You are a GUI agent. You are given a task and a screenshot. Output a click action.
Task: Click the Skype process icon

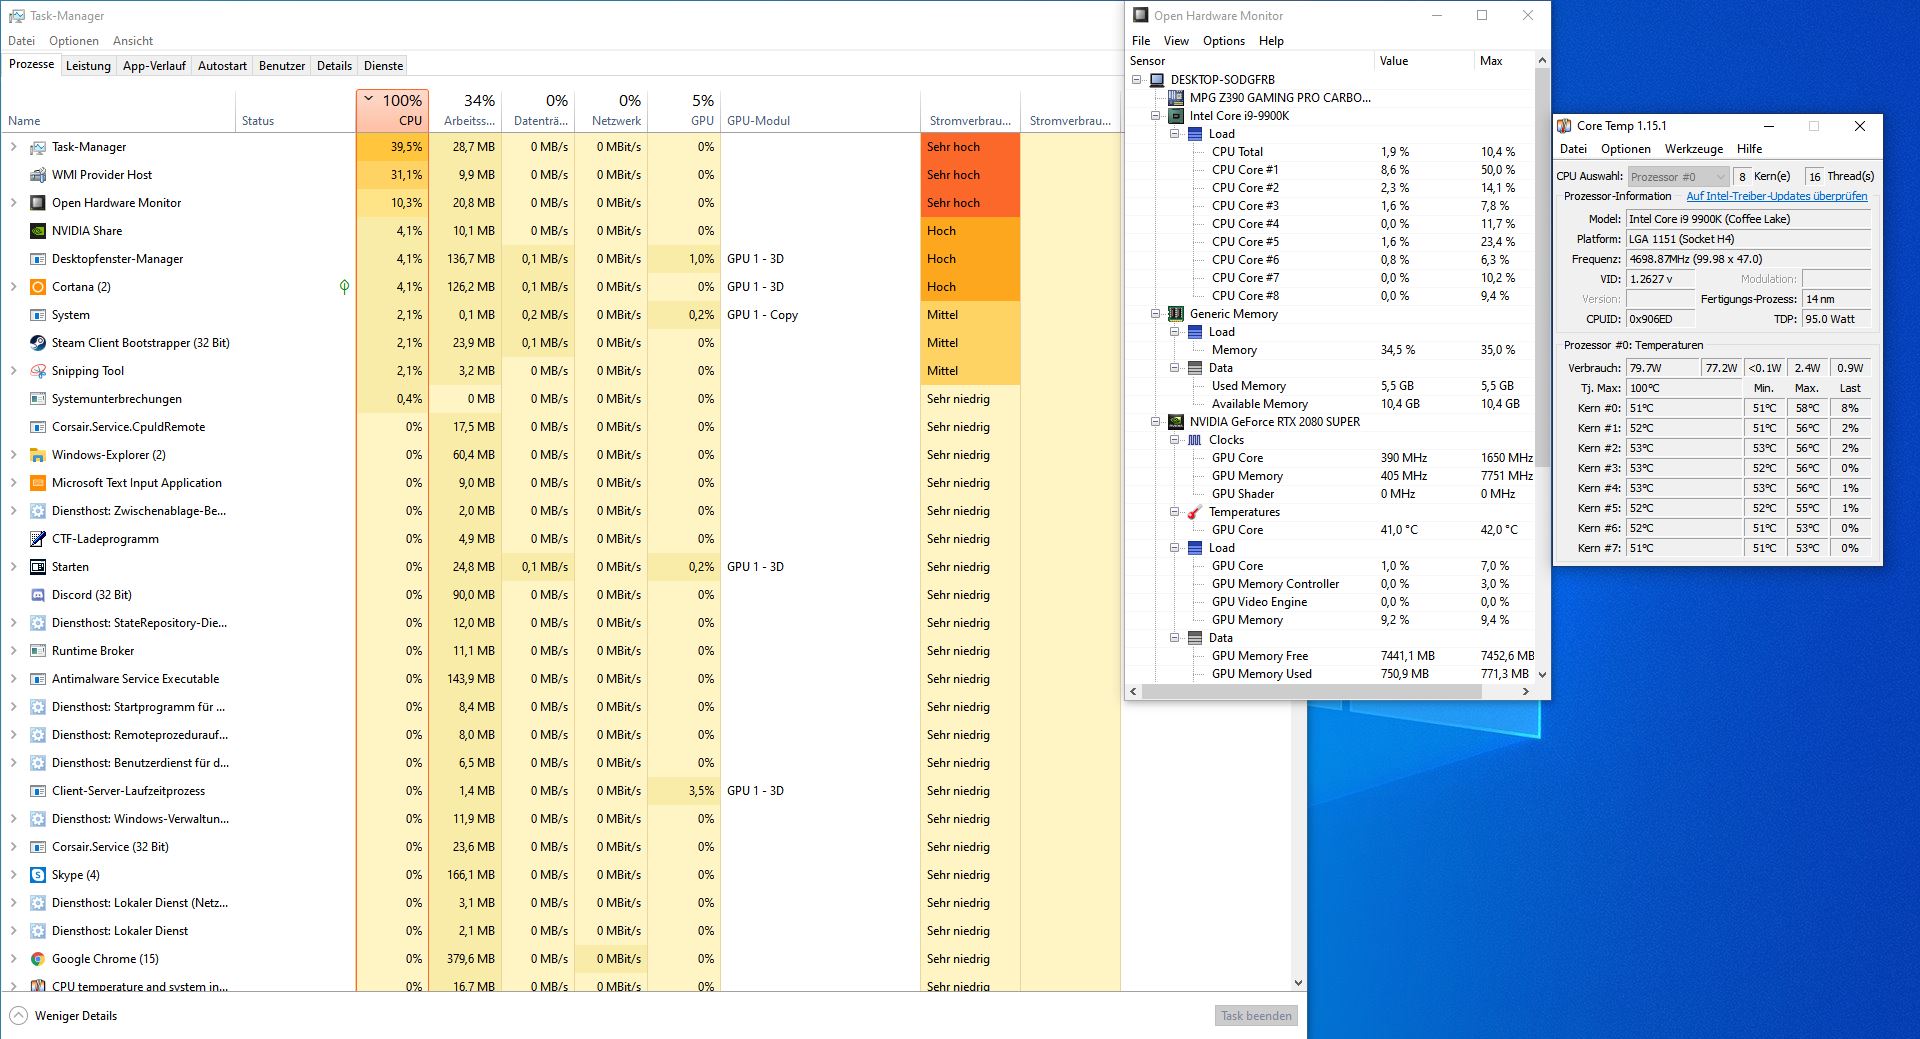point(38,875)
